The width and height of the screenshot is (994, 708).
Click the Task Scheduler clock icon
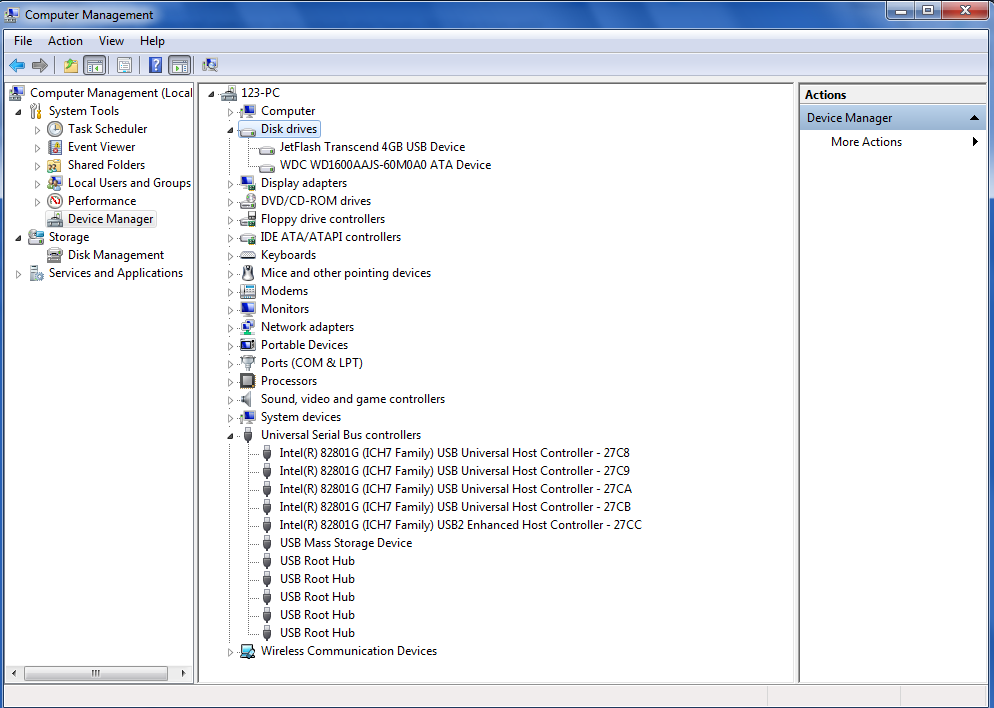pos(55,129)
